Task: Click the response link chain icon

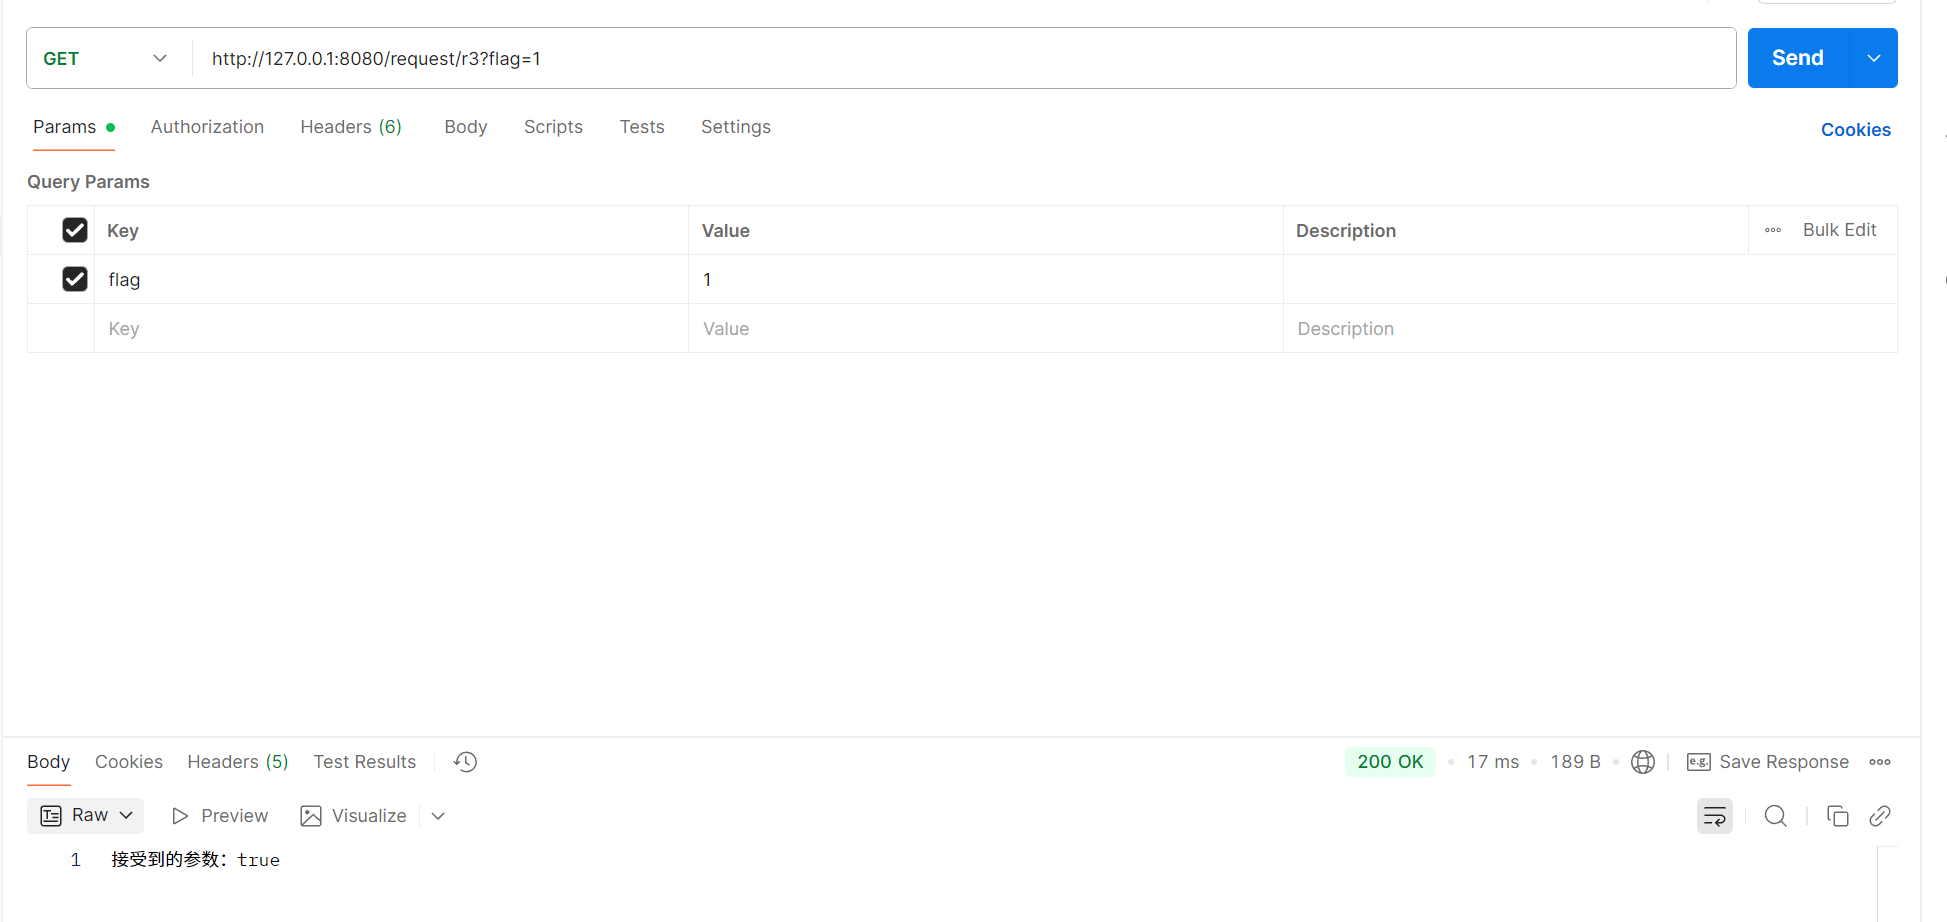Action: [x=1880, y=816]
